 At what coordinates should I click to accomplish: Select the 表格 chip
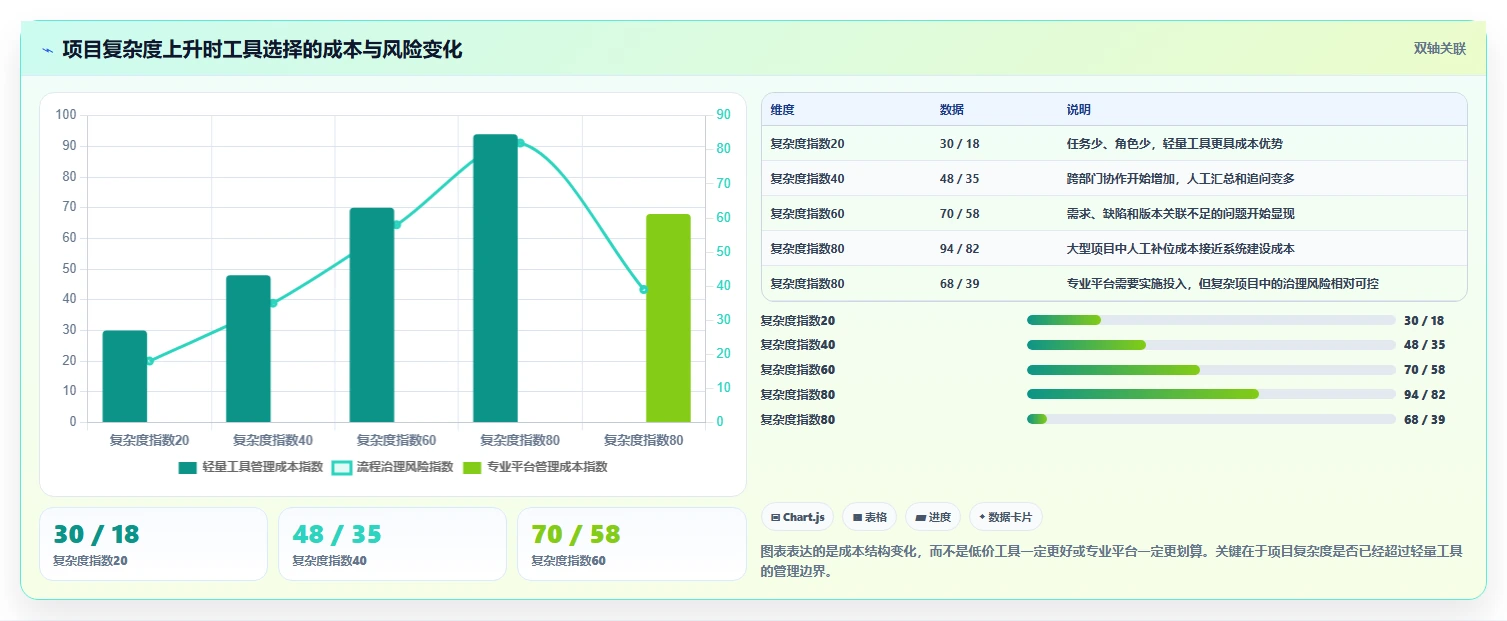click(869, 517)
